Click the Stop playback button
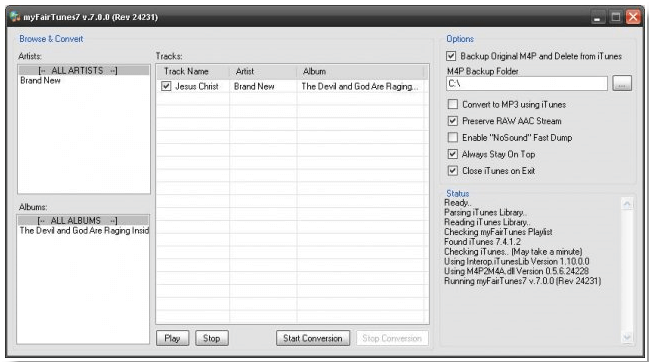650x363 pixels. point(211,338)
